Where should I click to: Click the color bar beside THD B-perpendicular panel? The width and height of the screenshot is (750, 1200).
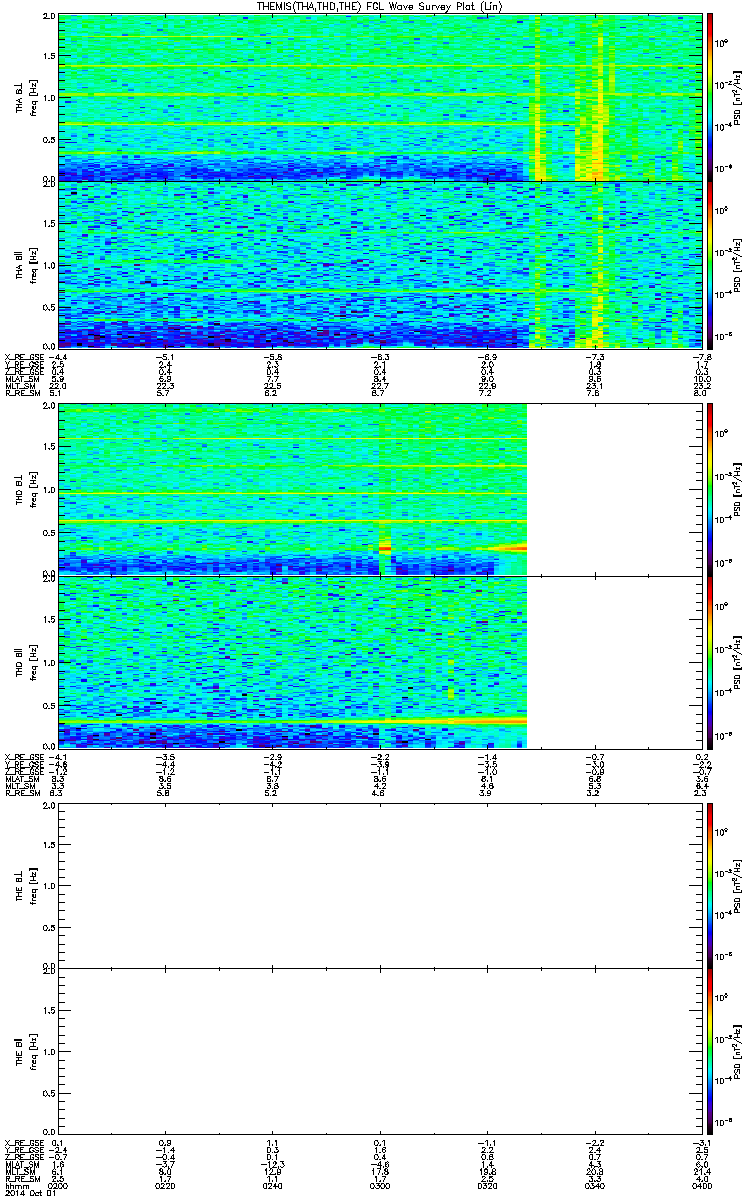coord(710,488)
